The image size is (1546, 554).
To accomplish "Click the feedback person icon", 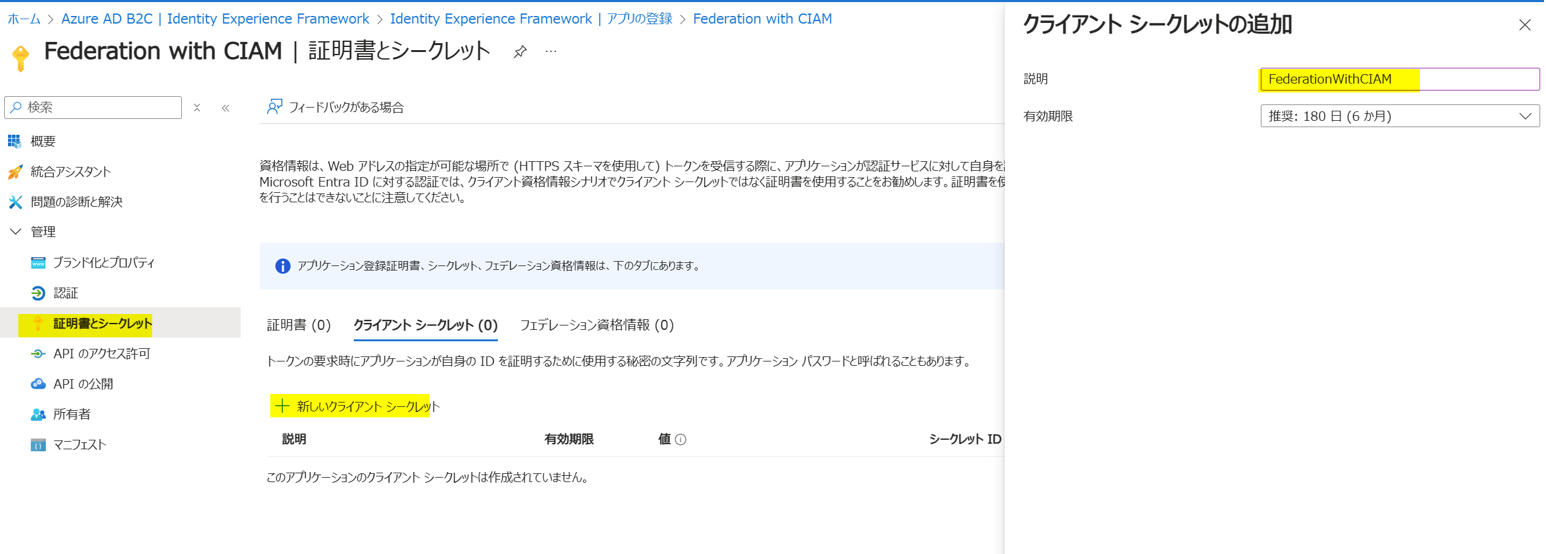I will coord(275,106).
